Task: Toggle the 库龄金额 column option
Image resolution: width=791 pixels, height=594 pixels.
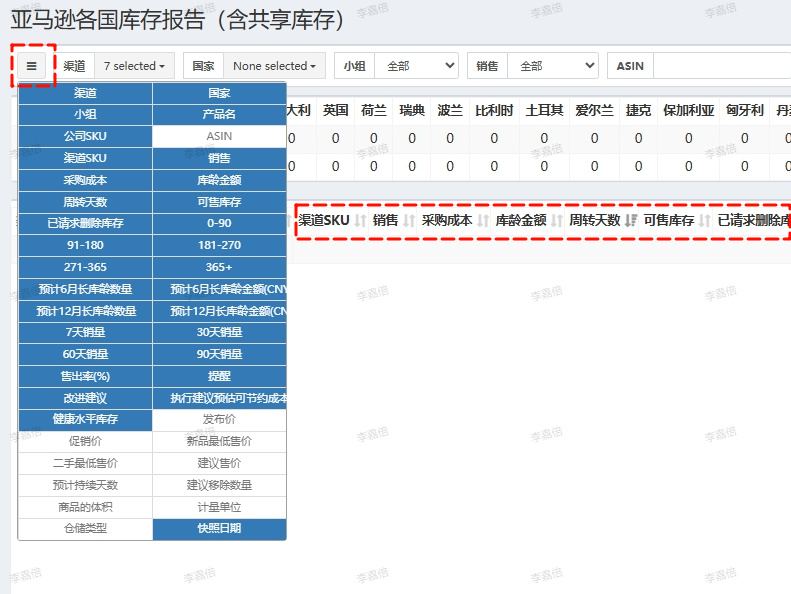Action: coord(219,180)
